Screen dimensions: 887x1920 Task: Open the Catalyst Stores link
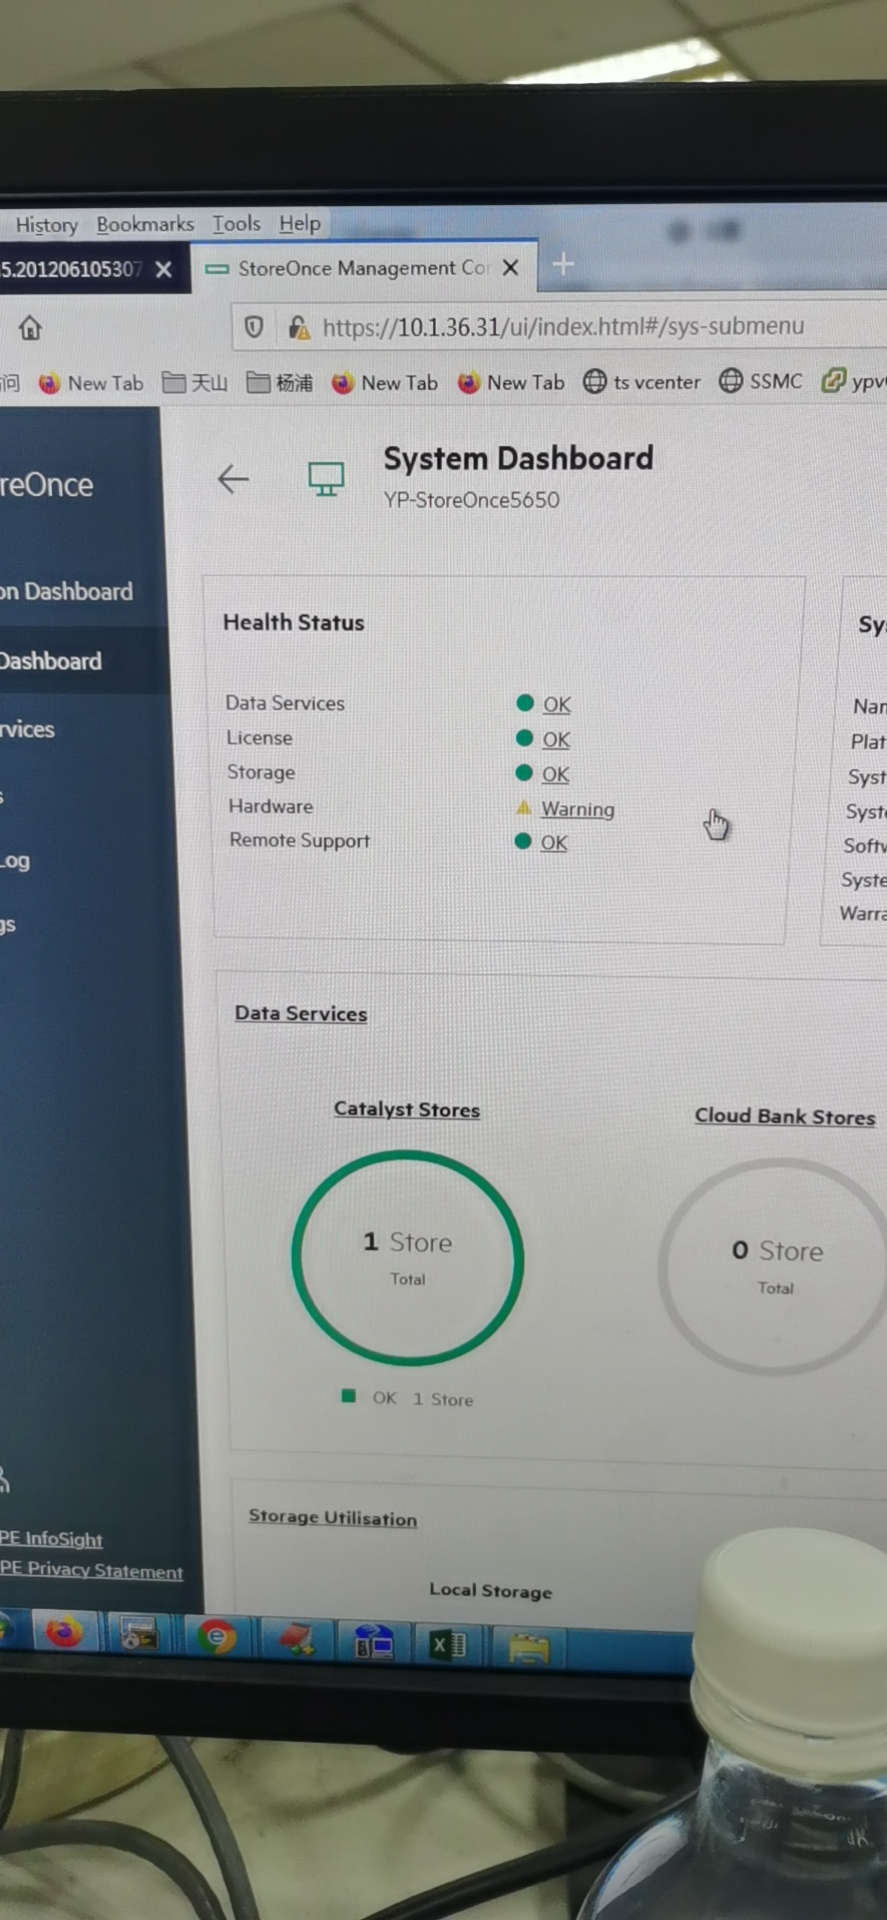[407, 1109]
